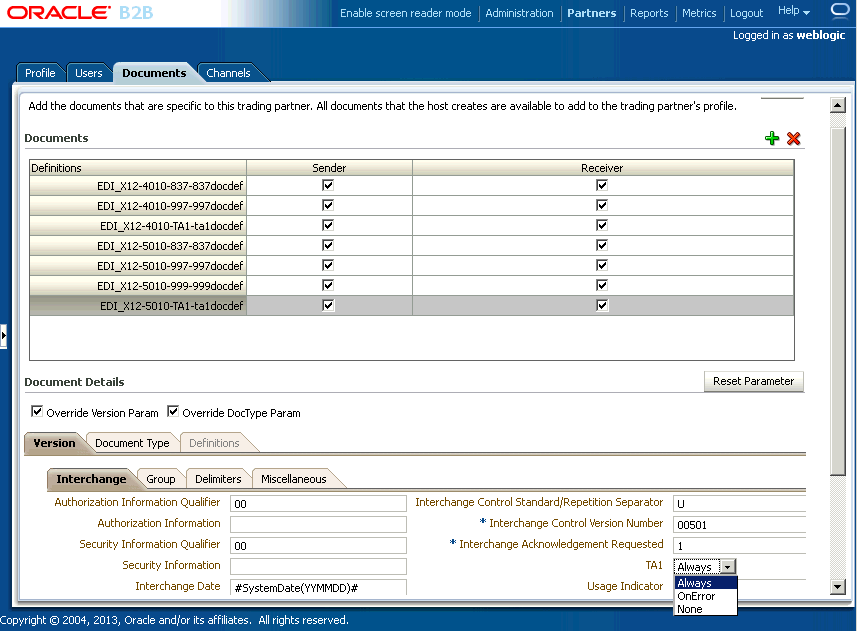Switch to the Document Type tab
The width and height of the screenshot is (857, 631).
coord(132,443)
